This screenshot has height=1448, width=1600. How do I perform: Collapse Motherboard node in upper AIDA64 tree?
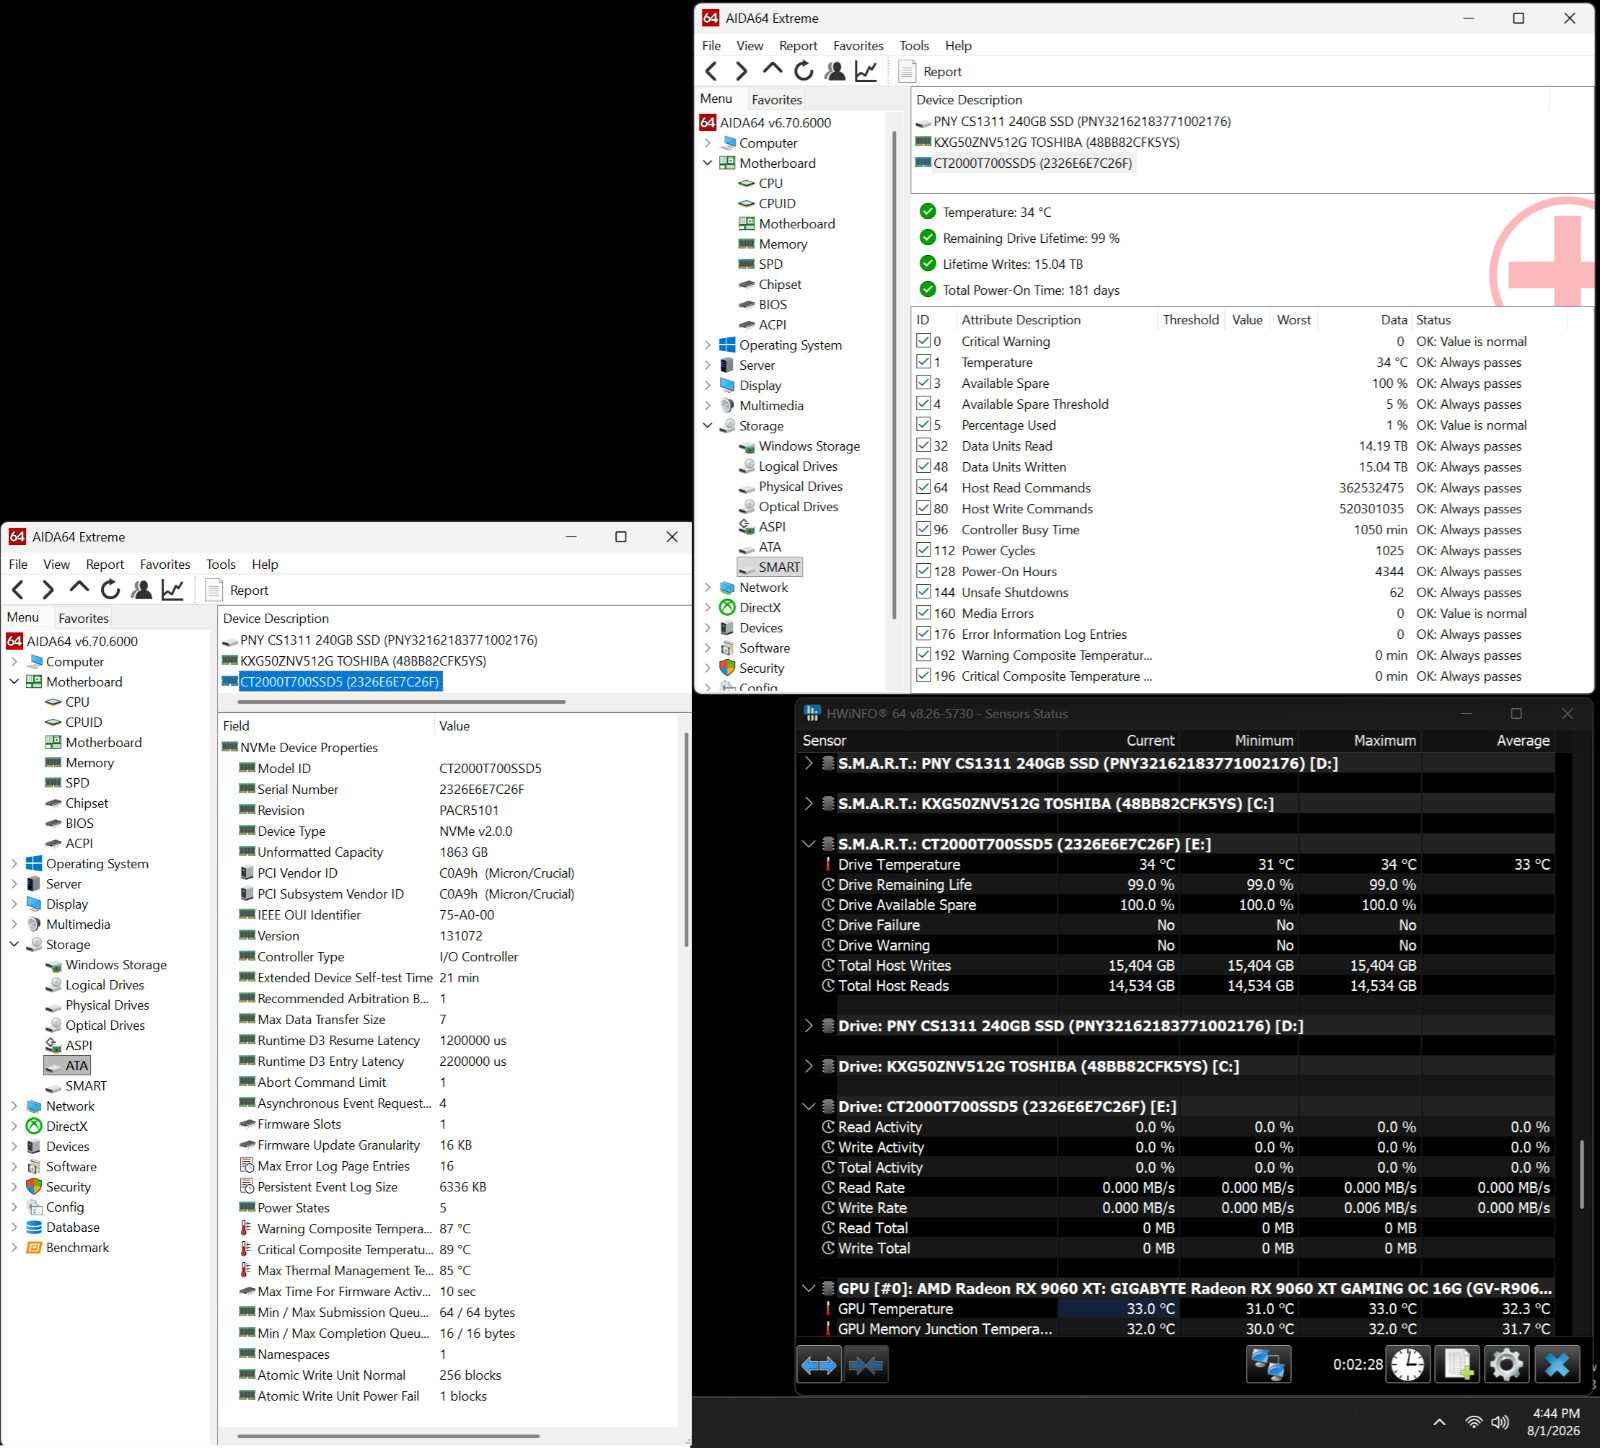click(x=707, y=163)
